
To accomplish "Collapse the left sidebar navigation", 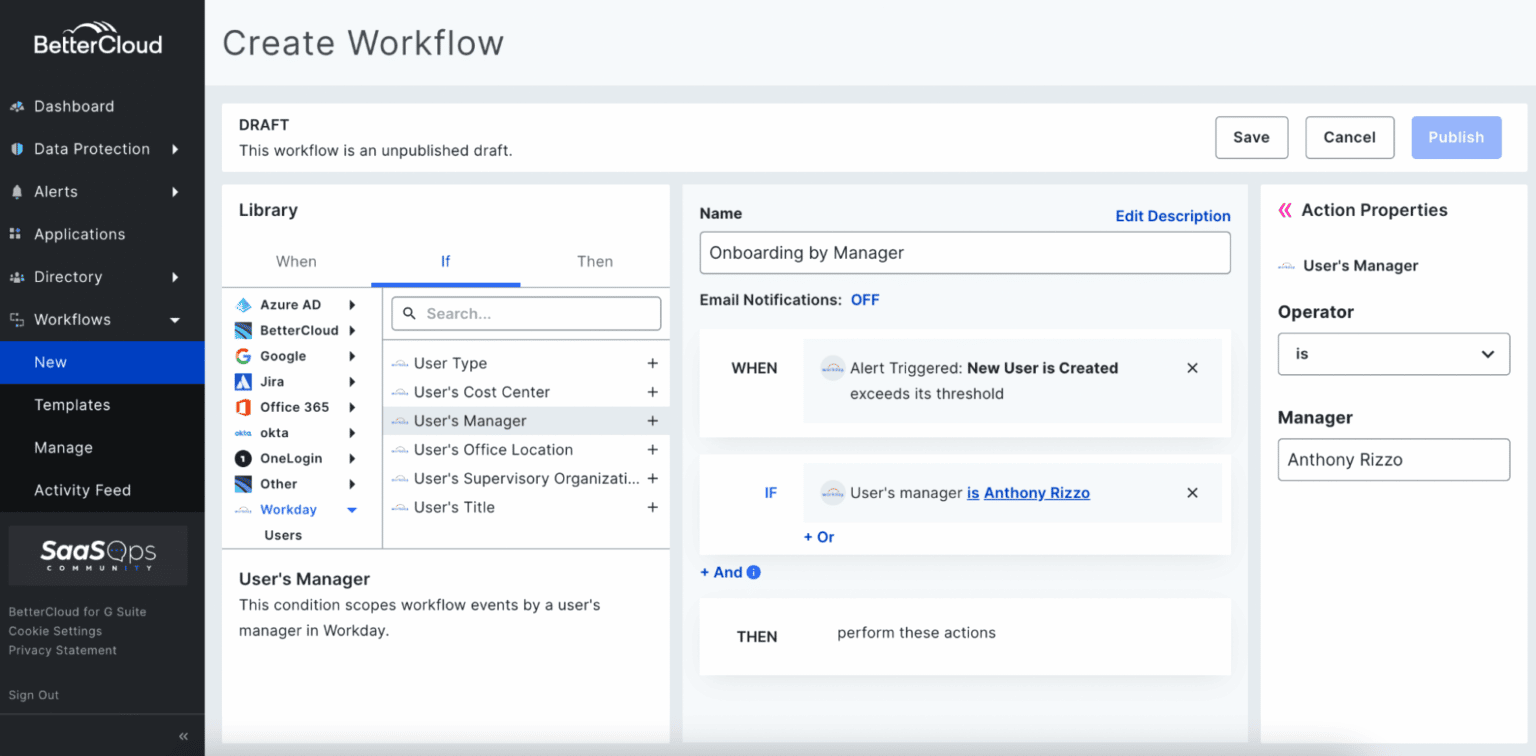I will (183, 736).
